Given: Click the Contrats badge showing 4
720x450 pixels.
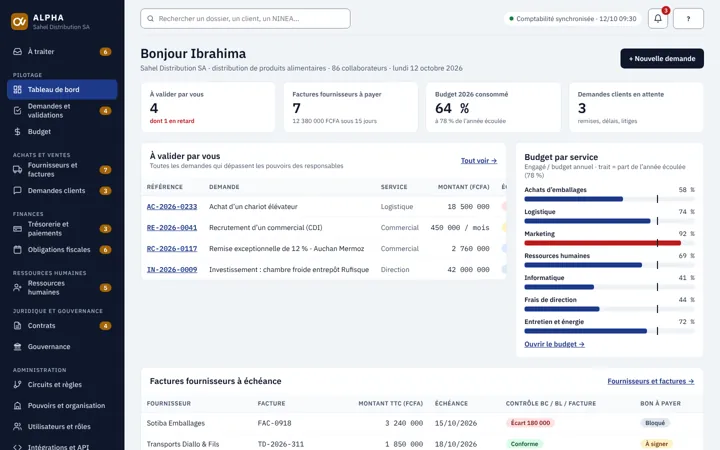Looking at the screenshot, I should [105, 326].
